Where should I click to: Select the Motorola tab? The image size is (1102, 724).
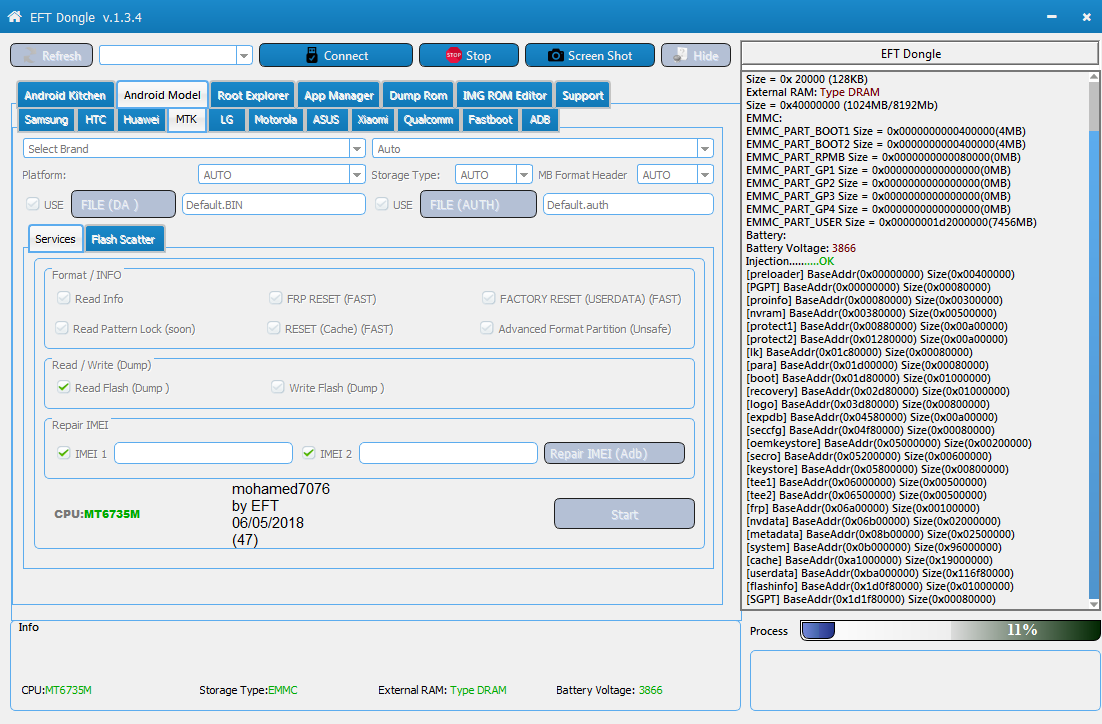pyautogui.click(x=276, y=119)
